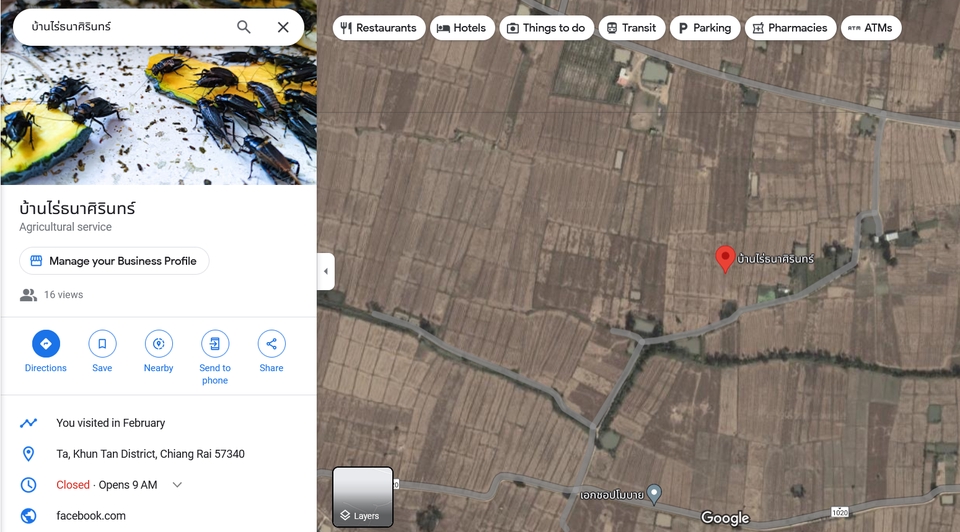Click 'Closed · Opens 9 AM' hours text
The width and height of the screenshot is (960, 532).
pos(107,485)
